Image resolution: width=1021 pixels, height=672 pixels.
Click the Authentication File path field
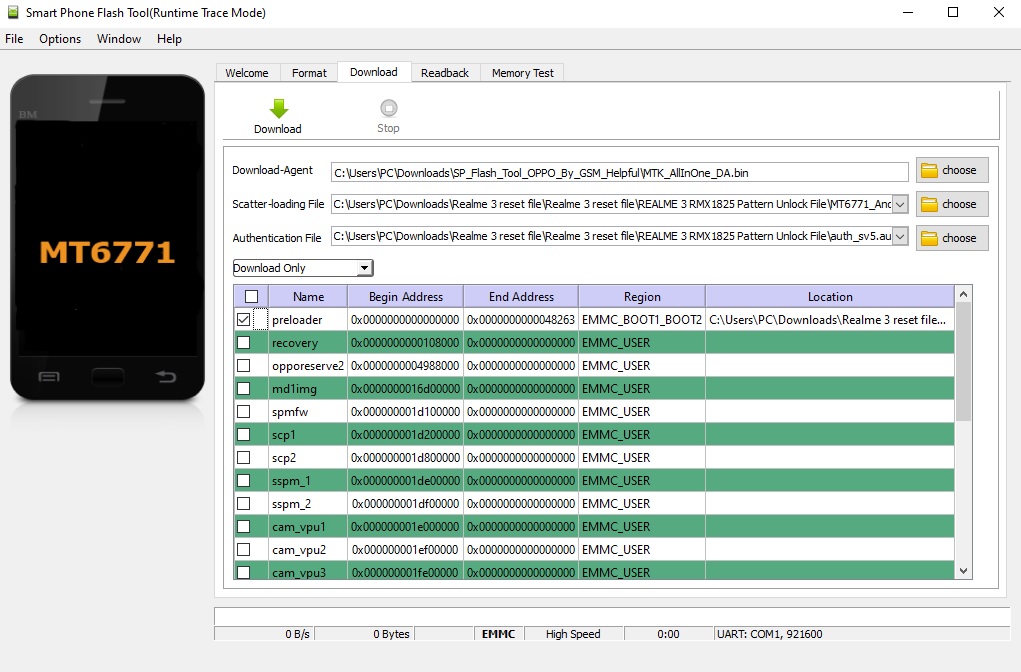pos(611,236)
